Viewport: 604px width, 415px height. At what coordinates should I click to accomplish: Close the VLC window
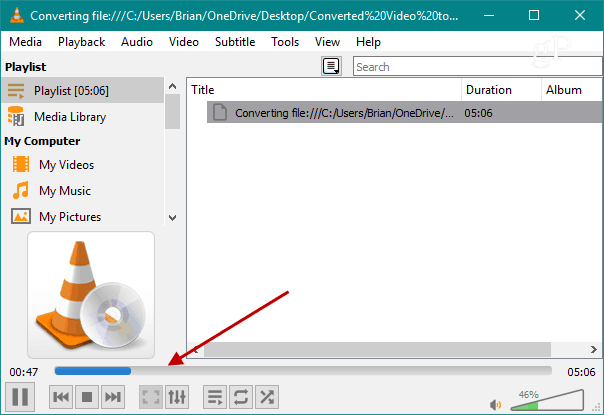point(580,15)
